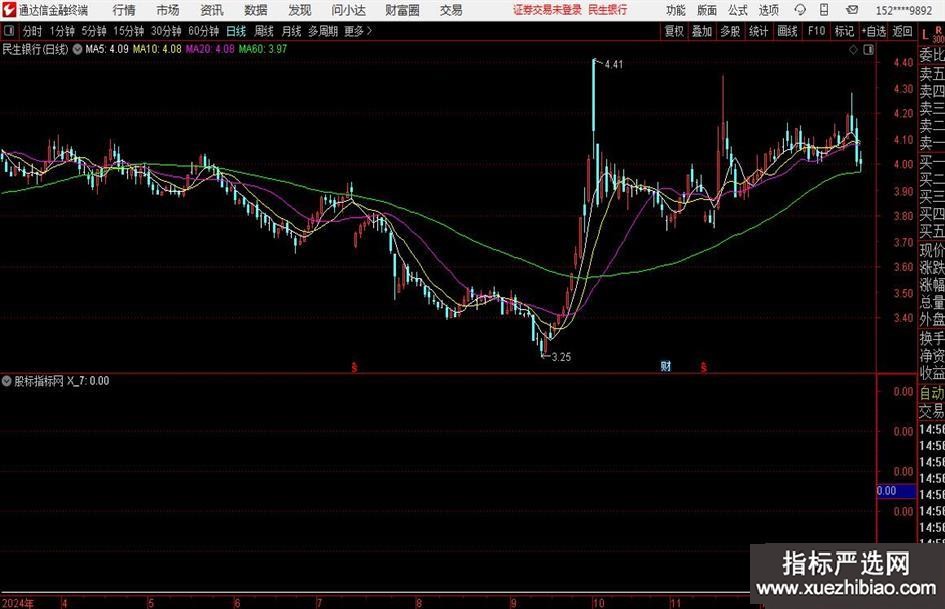Open the 画线 drawing tools button

787,31
